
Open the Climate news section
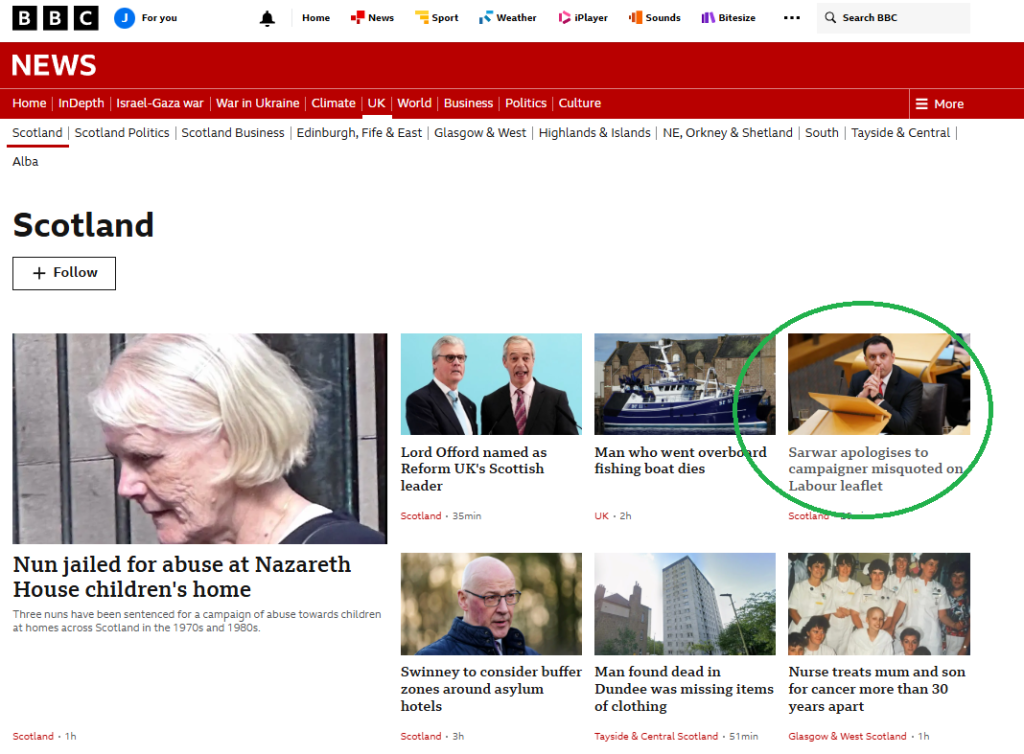[x=333, y=103]
